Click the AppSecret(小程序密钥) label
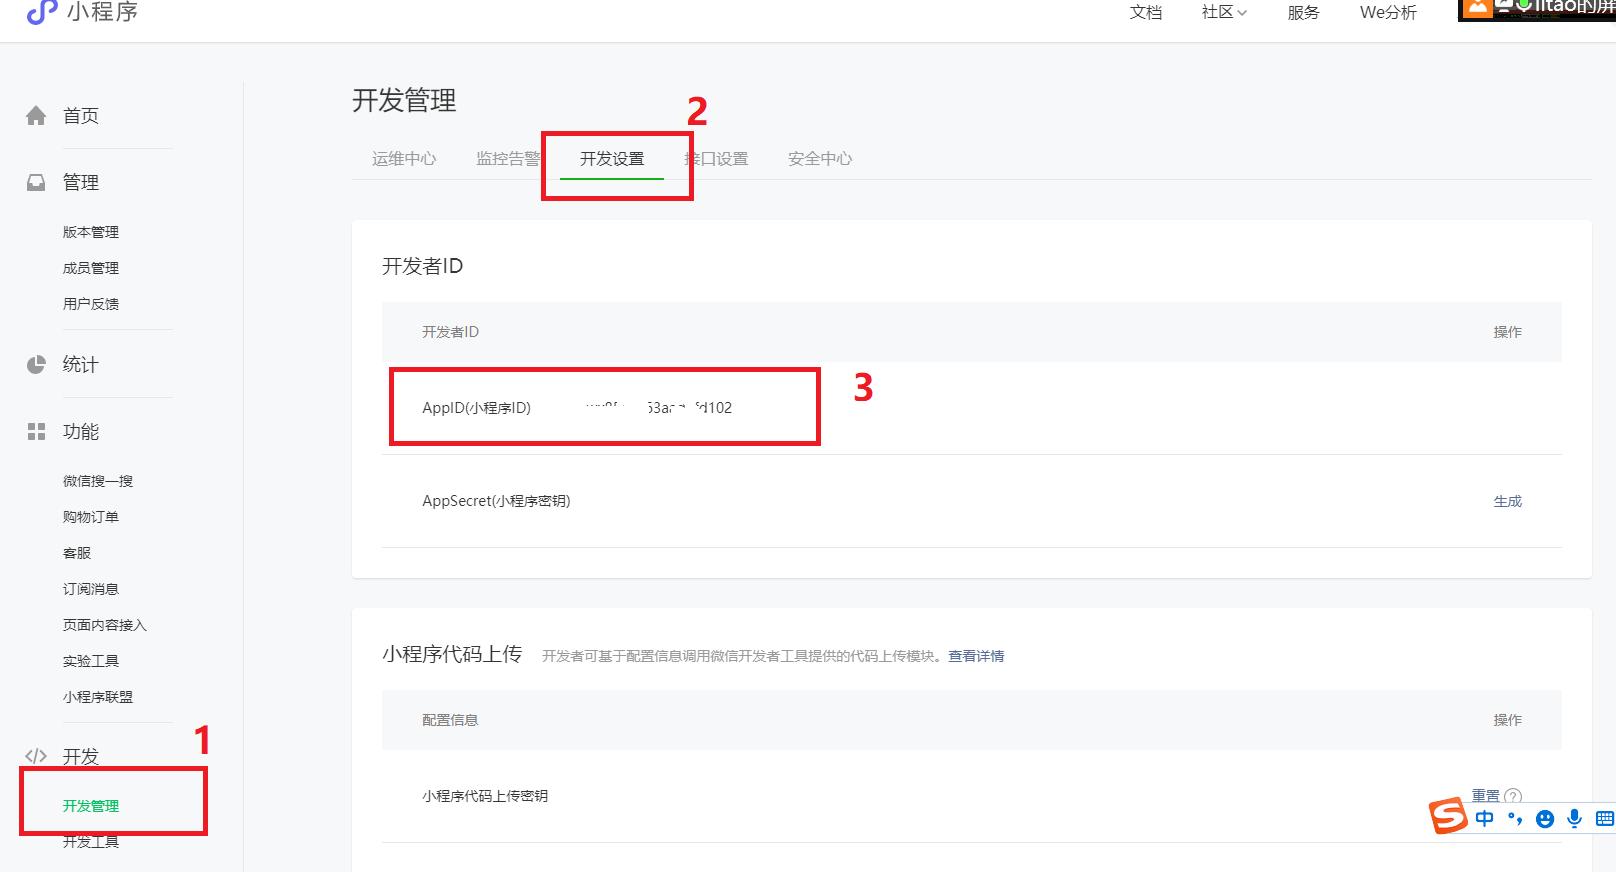This screenshot has width=1616, height=872. [x=496, y=501]
